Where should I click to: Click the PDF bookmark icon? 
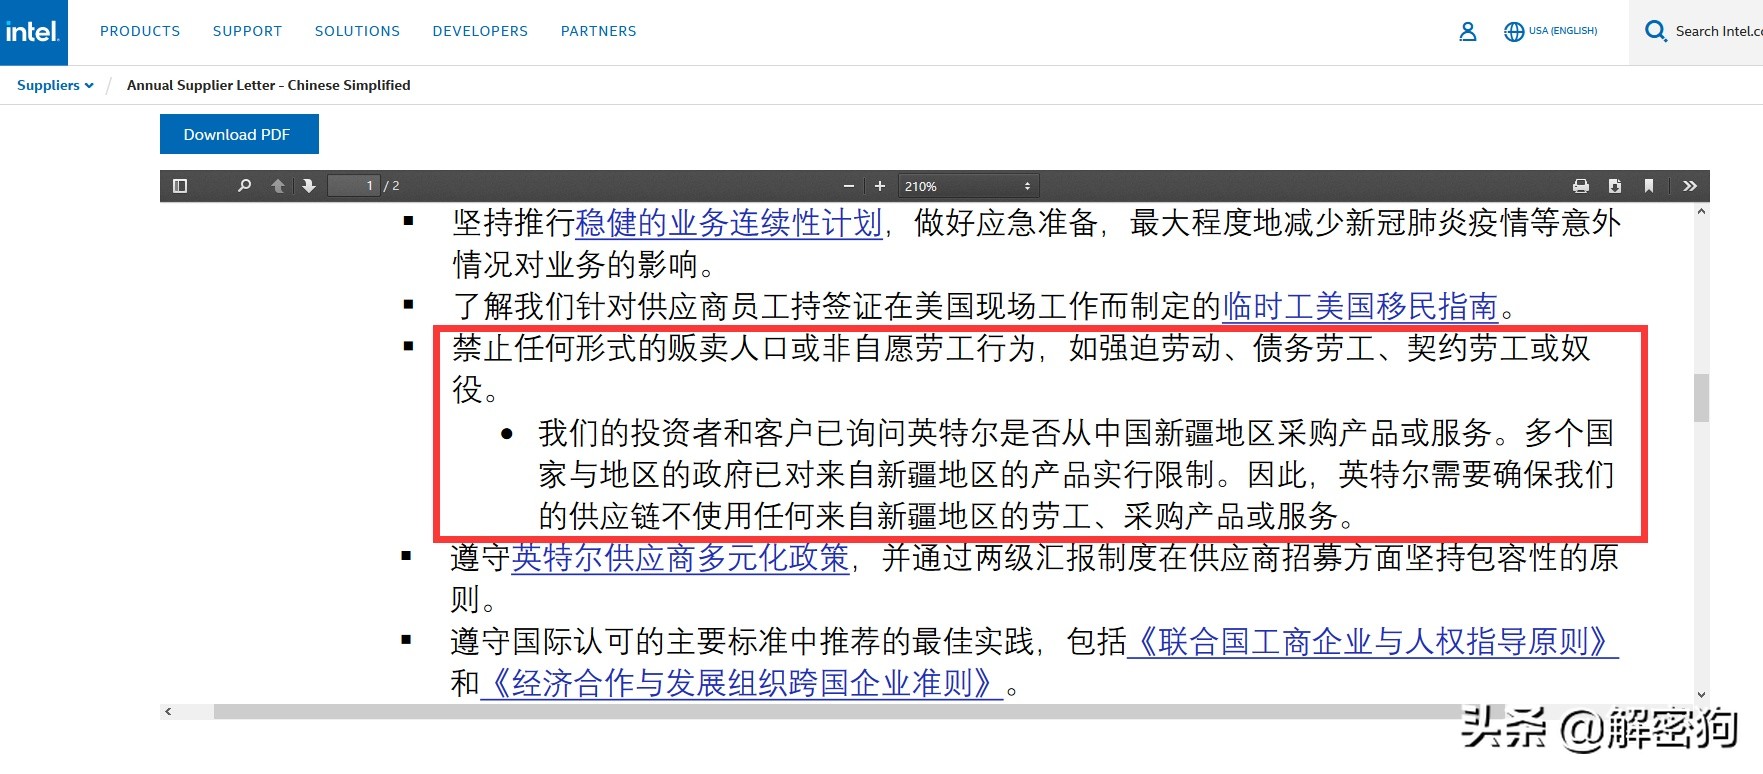tap(1649, 186)
